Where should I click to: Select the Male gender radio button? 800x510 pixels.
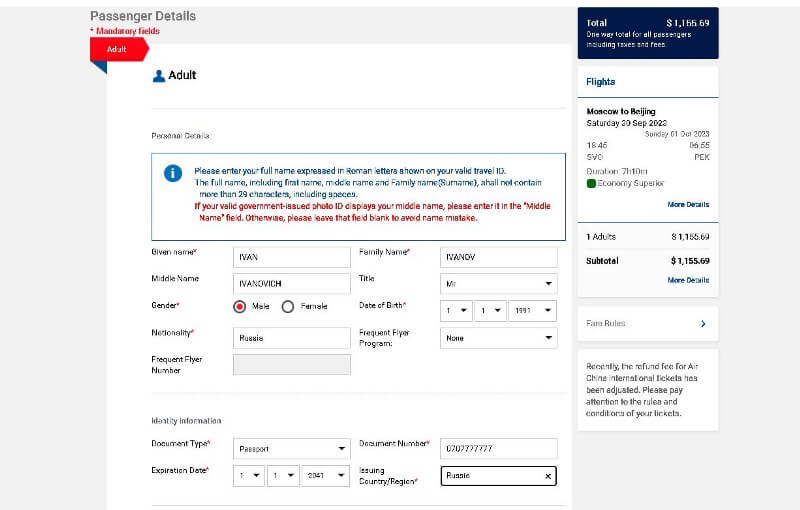click(x=239, y=307)
